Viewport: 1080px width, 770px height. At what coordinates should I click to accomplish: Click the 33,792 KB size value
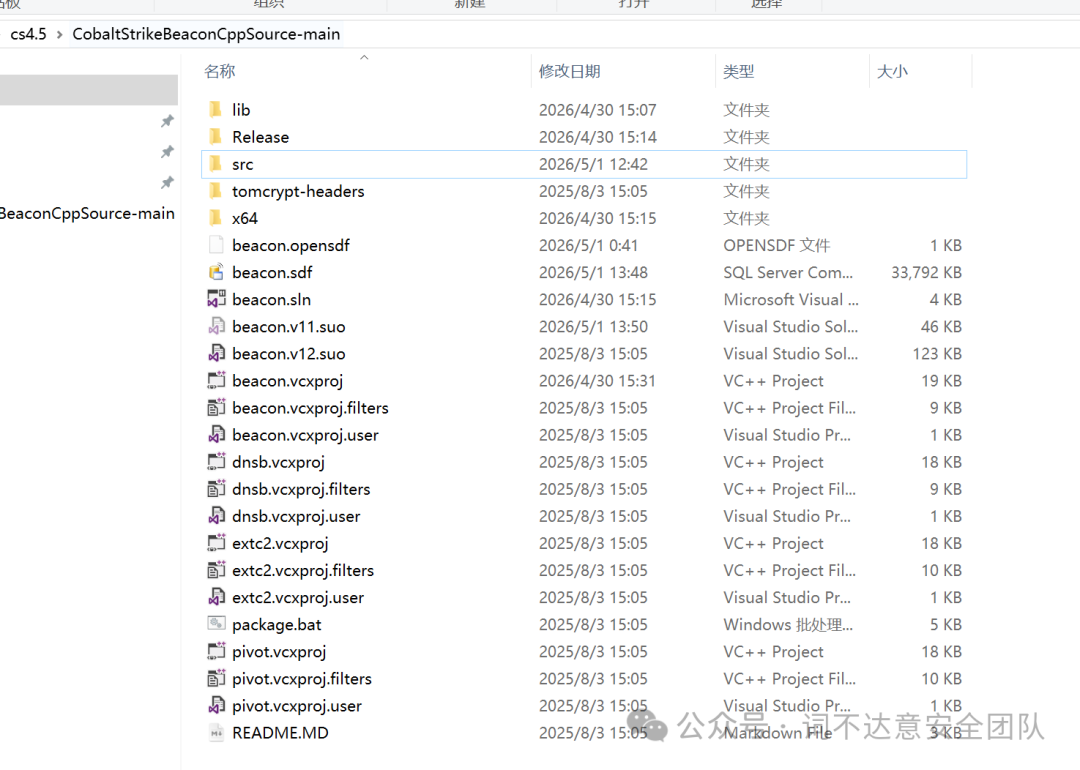click(926, 273)
